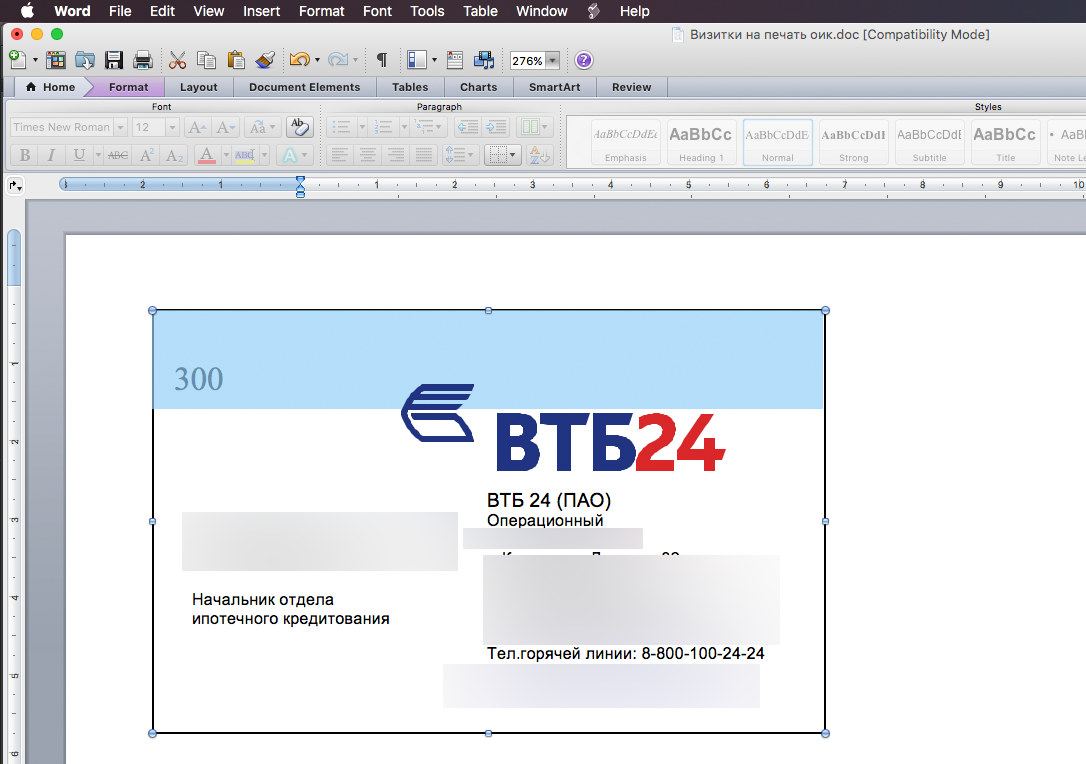The height and width of the screenshot is (764, 1086).
Task: Open Help via purple question mark
Action: pos(584,60)
